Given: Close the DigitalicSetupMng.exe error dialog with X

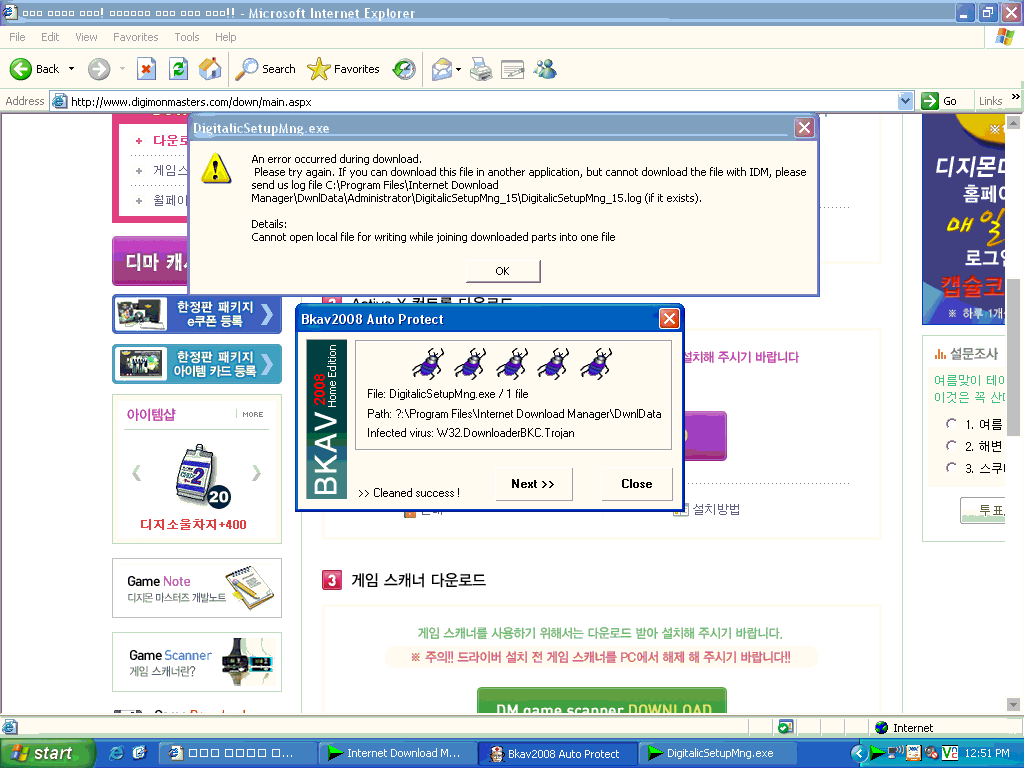Looking at the screenshot, I should (x=804, y=128).
